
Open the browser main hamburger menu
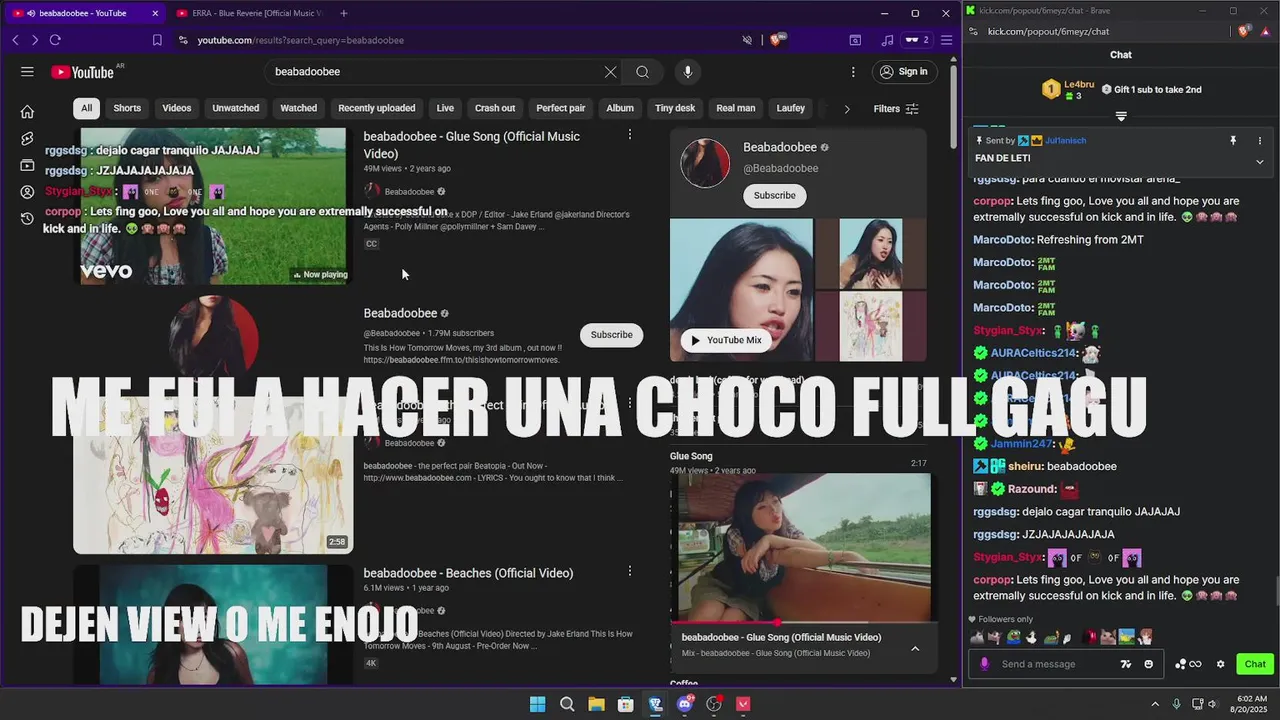tap(946, 40)
